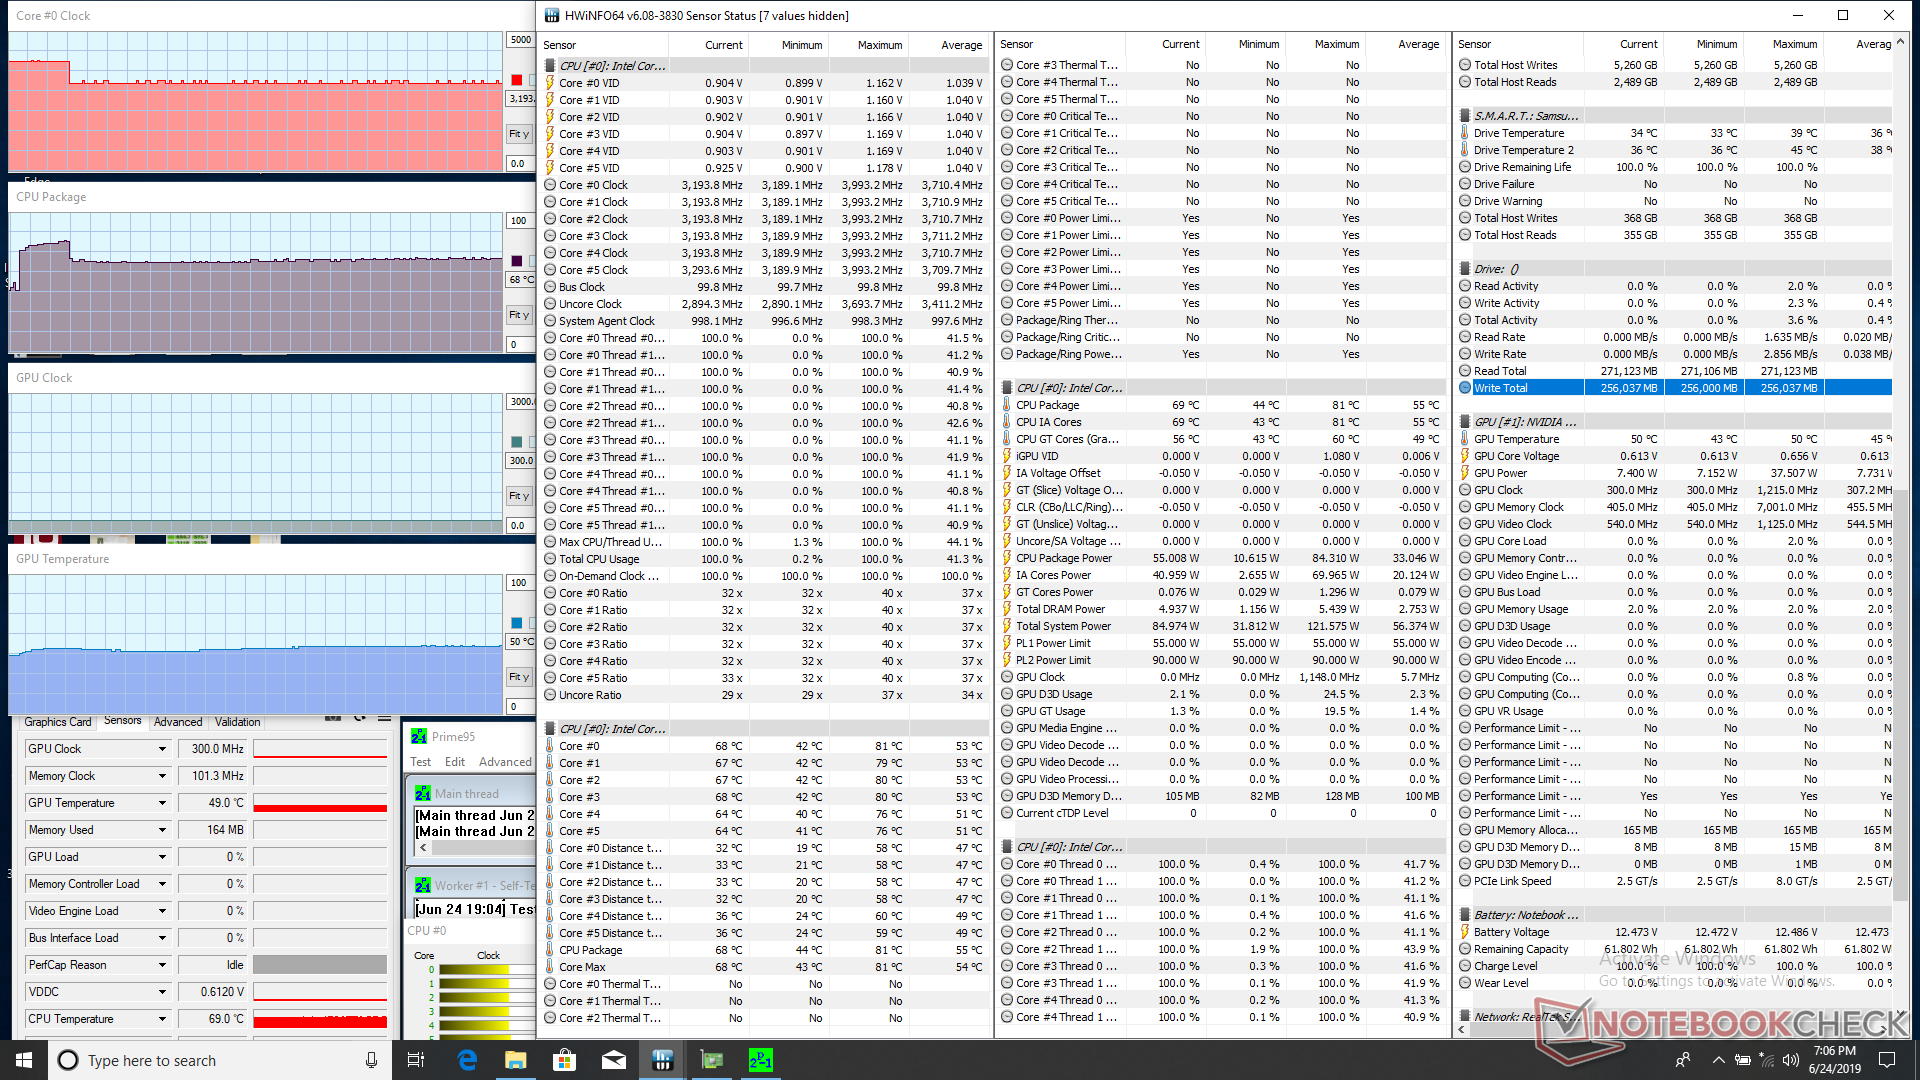Click the lightning icon beside Battery Voltage
The image size is (1920, 1080).
(x=1464, y=932)
